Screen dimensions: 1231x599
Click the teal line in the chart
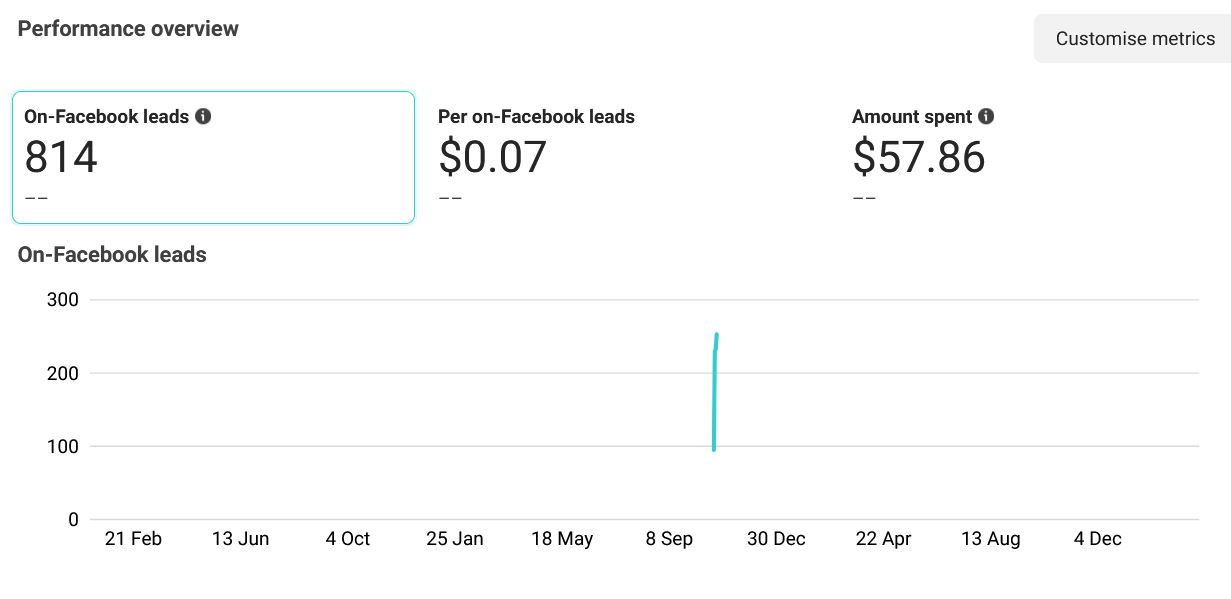point(714,400)
